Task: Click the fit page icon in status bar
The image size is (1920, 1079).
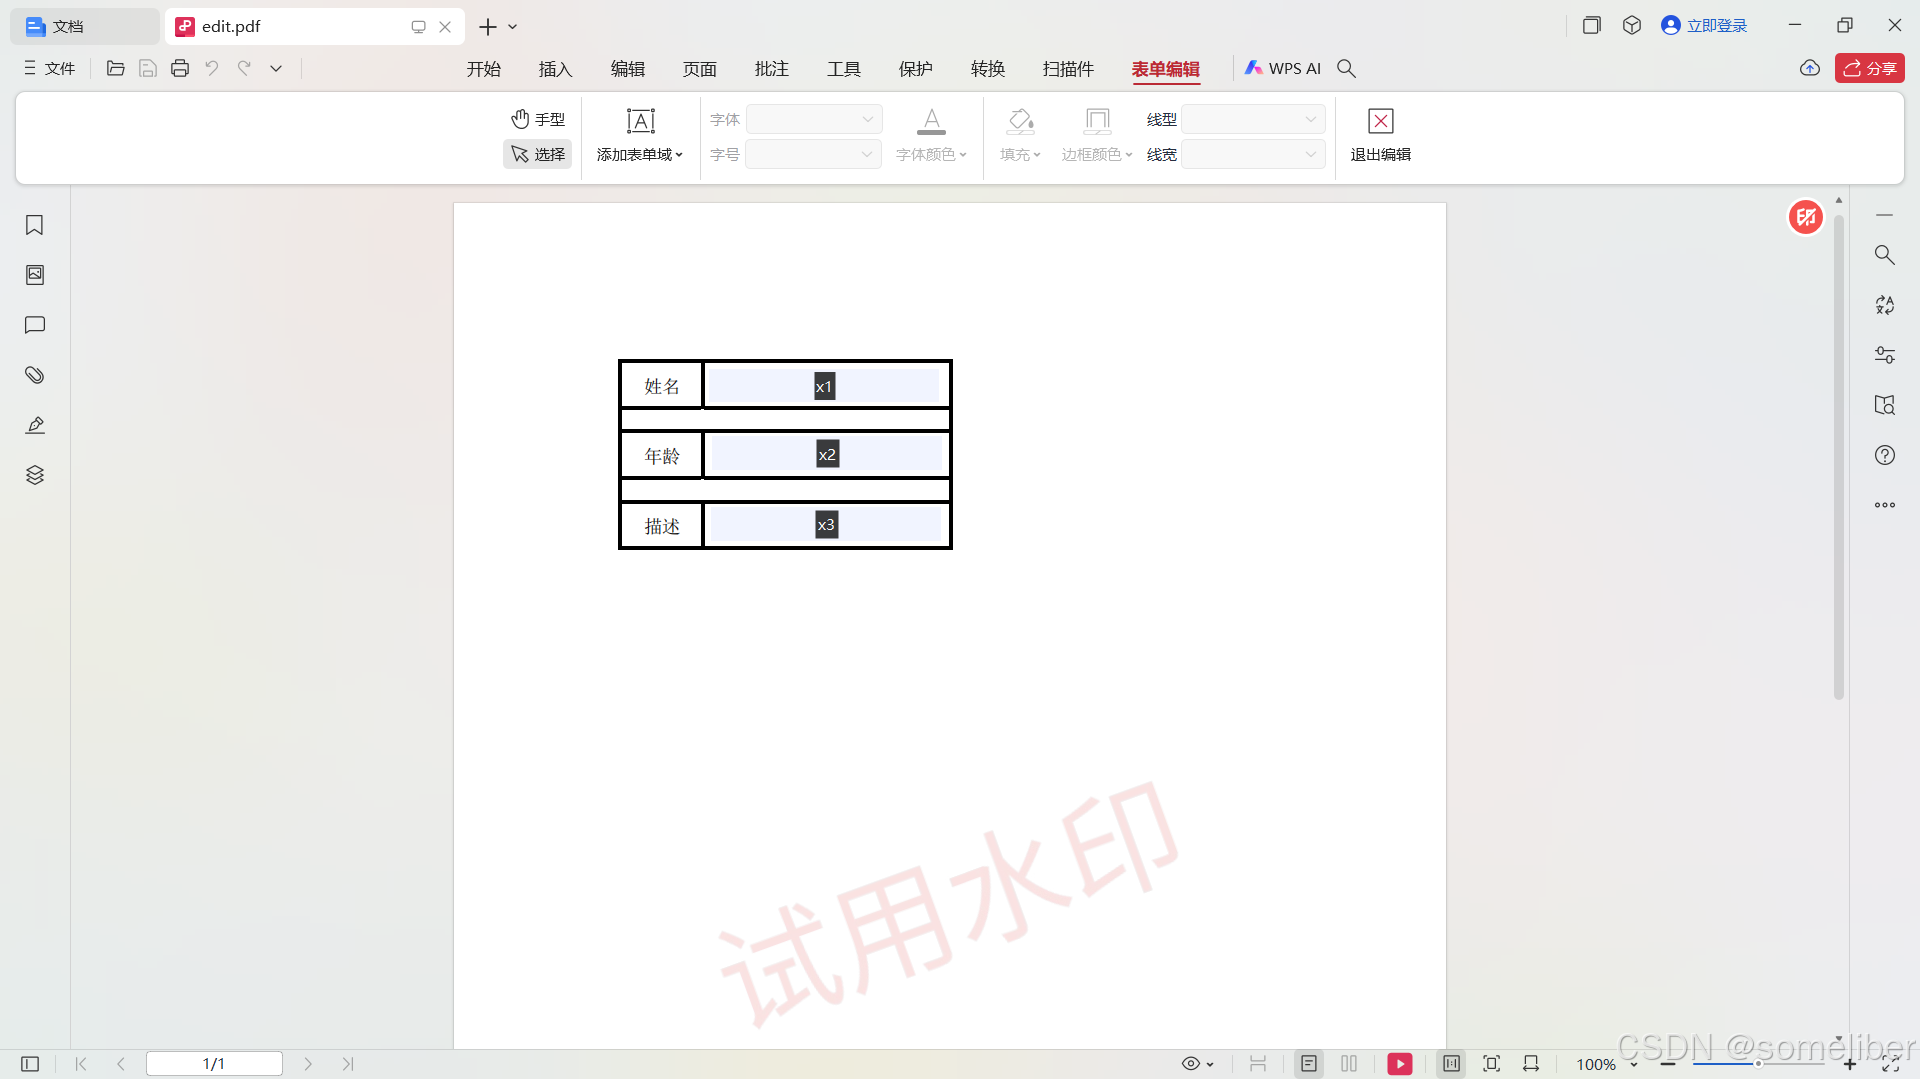Action: 1492,1064
